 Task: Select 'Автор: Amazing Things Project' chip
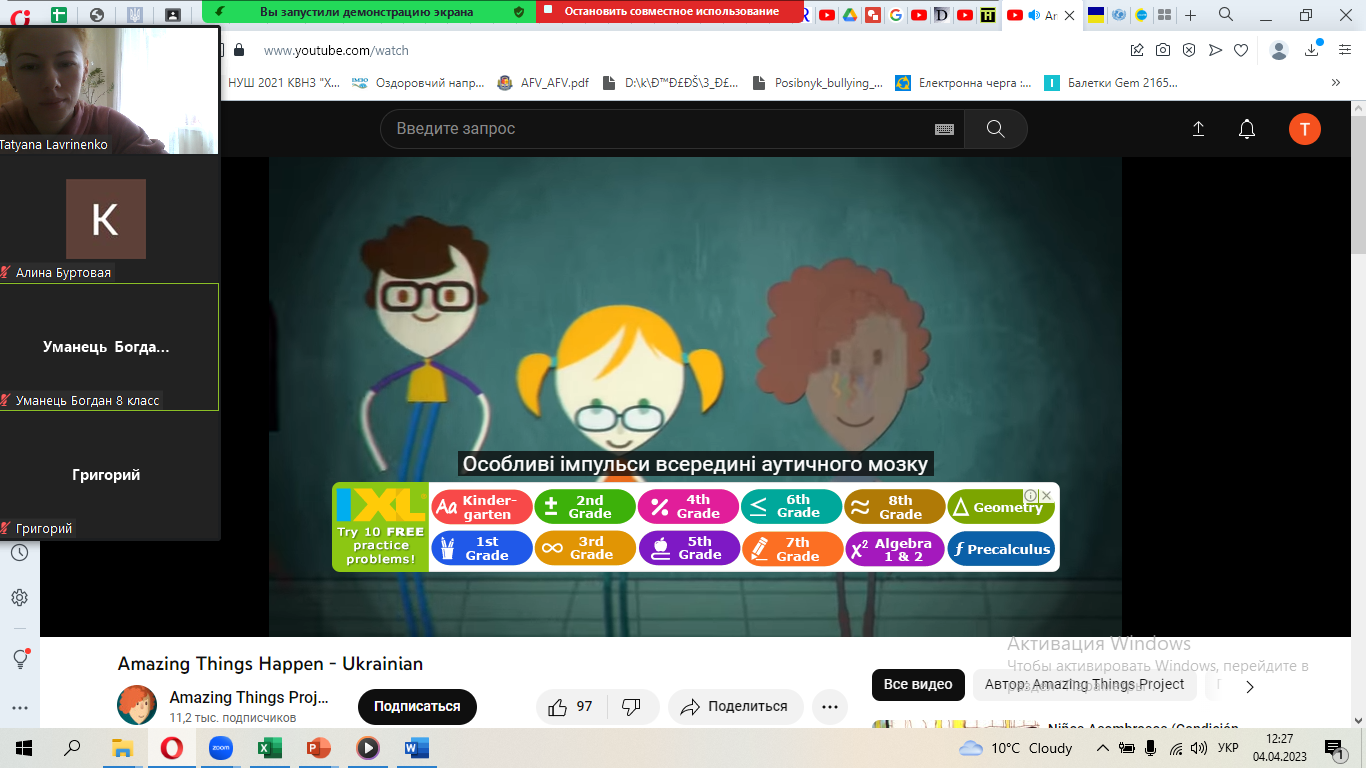click(1084, 685)
